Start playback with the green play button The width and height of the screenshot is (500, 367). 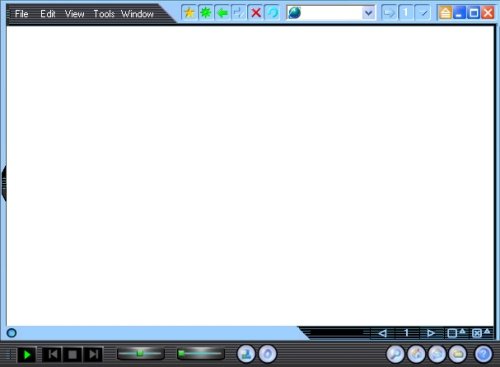[x=27, y=354]
